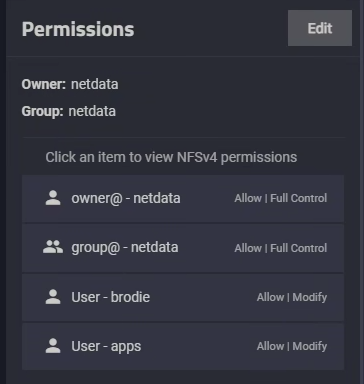Click the user icon next to apps
Viewport: 364px width, 384px height.
click(53, 346)
